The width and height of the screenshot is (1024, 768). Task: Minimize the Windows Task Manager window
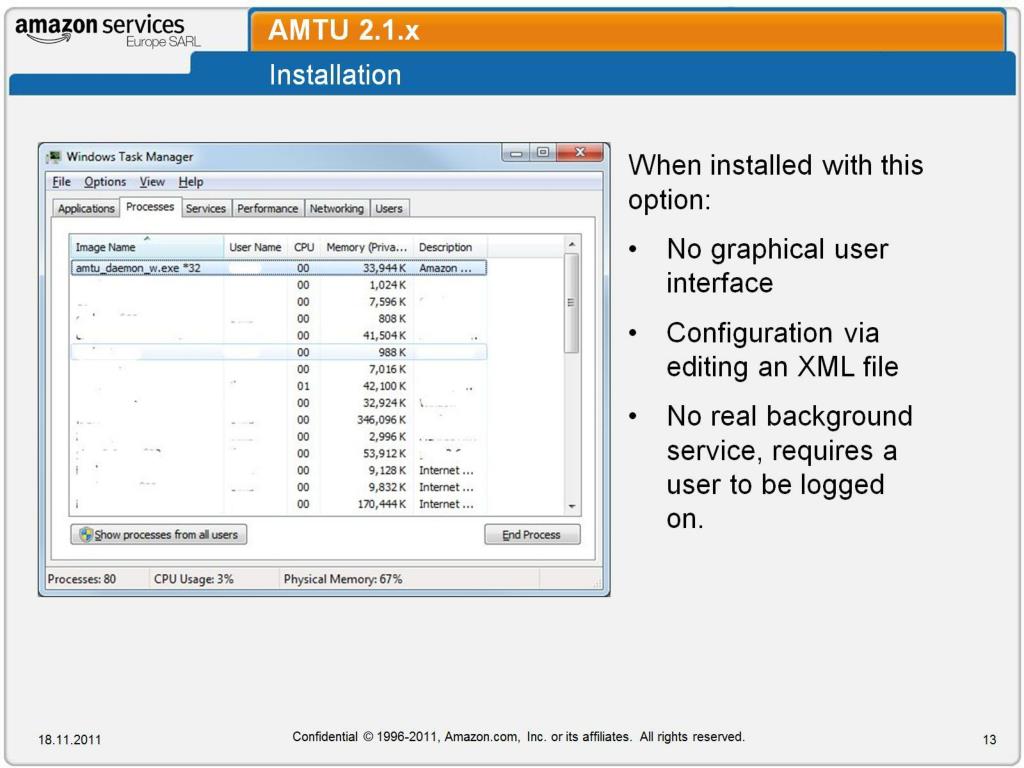click(516, 153)
